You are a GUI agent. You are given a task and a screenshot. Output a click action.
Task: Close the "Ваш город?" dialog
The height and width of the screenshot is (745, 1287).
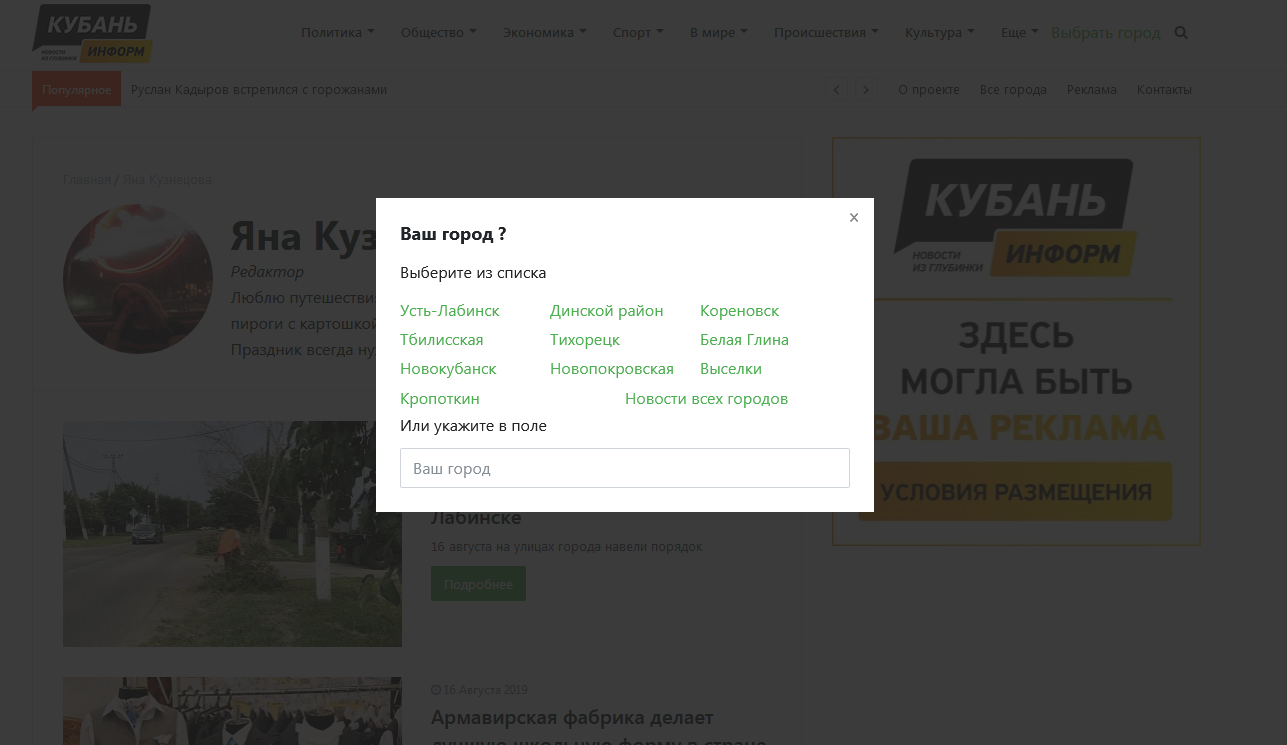[x=854, y=217]
